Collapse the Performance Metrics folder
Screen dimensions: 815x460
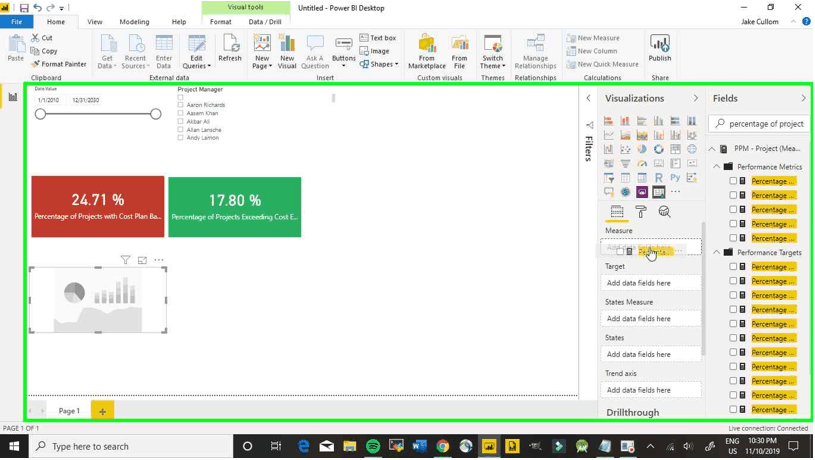pos(717,167)
